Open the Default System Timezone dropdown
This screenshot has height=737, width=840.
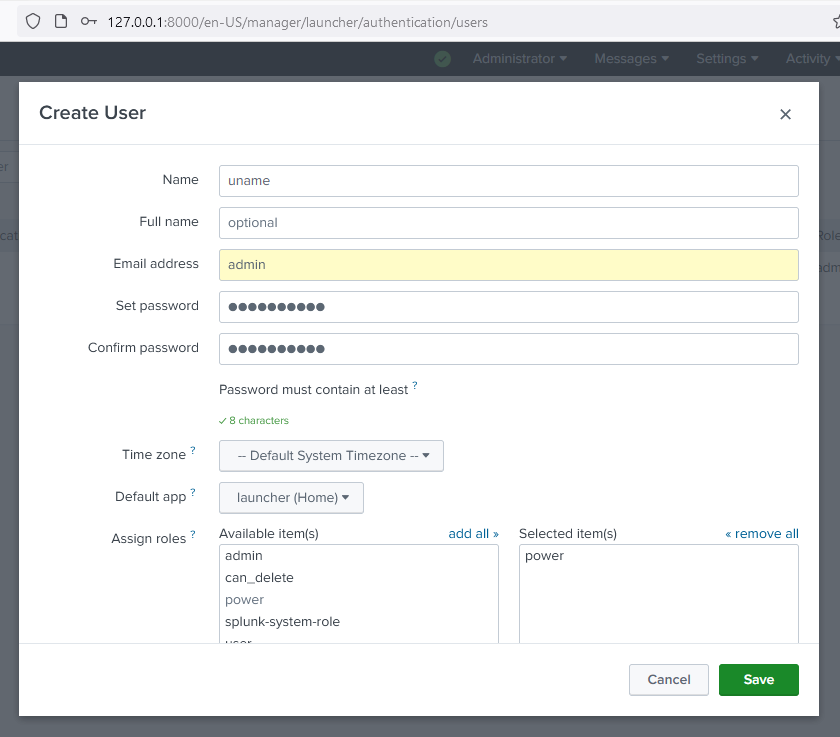pos(331,456)
